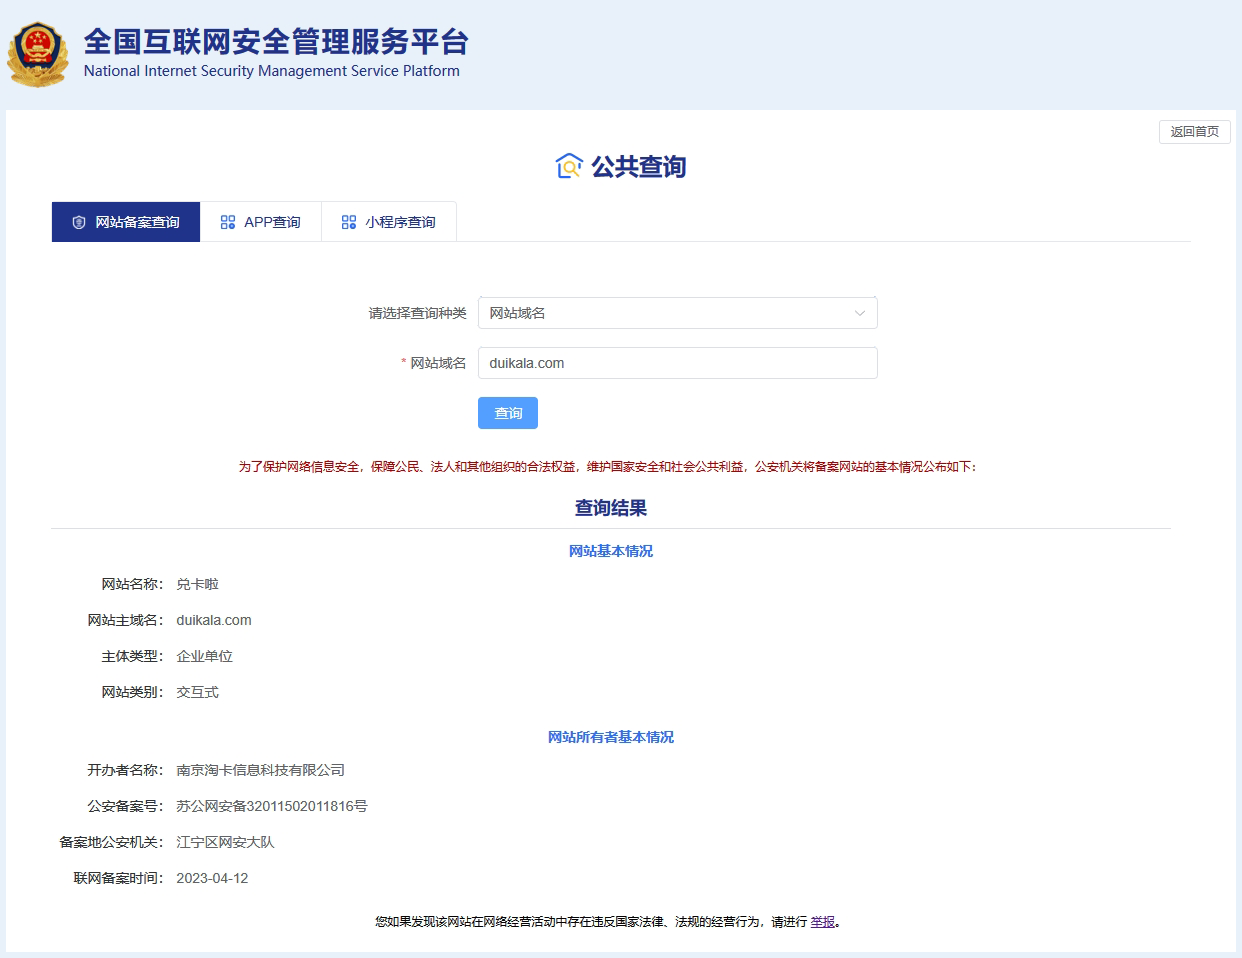
Task: Click the 公共查询 heading
Action: tap(639, 166)
